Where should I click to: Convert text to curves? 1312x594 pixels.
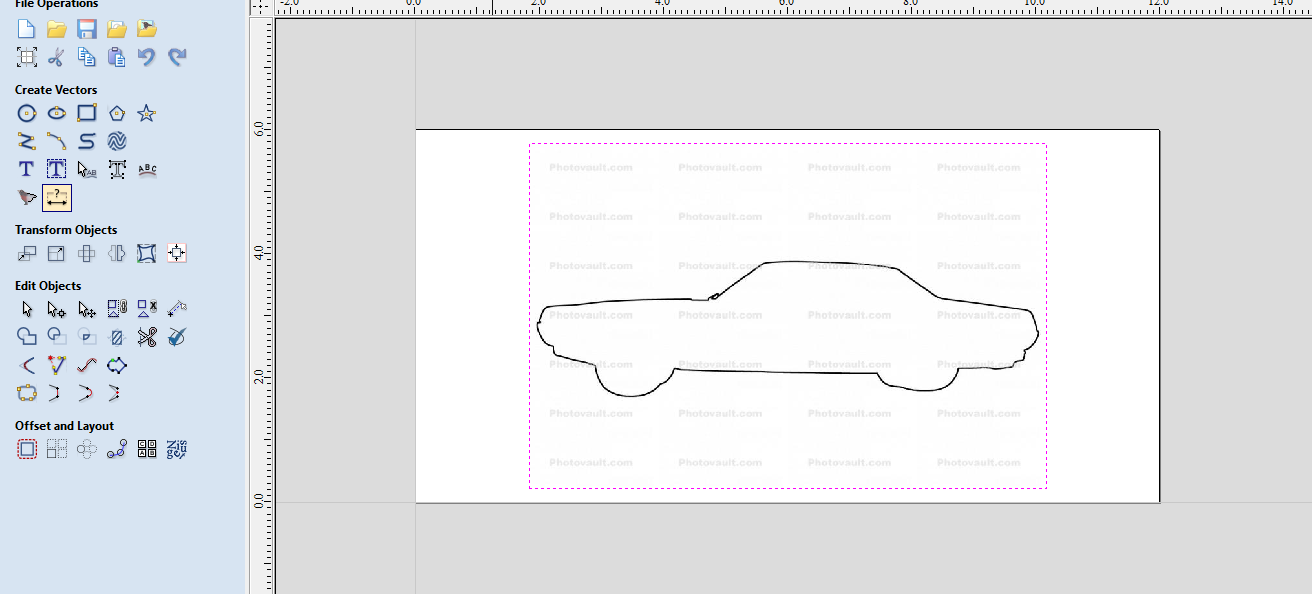click(x=117, y=169)
